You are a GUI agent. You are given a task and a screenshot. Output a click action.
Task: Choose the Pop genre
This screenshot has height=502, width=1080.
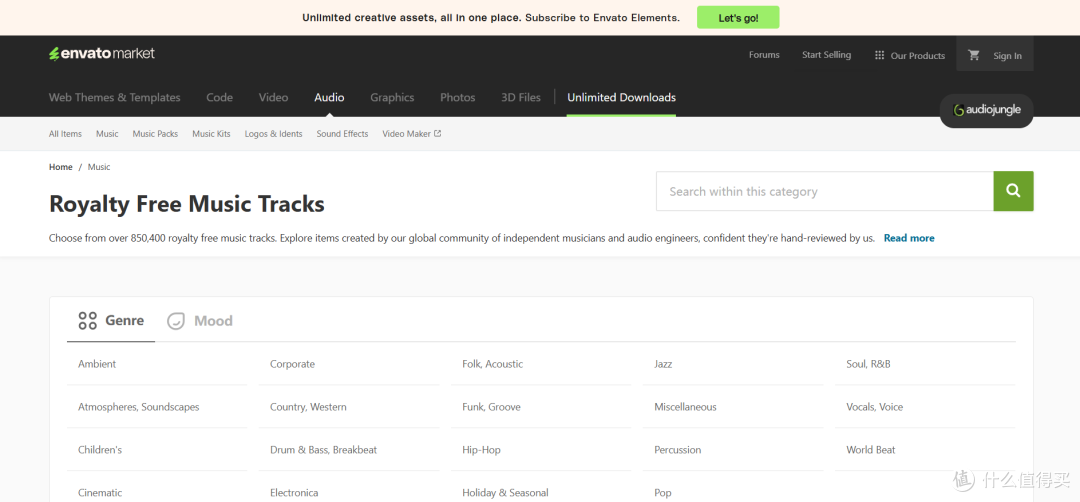(x=663, y=492)
